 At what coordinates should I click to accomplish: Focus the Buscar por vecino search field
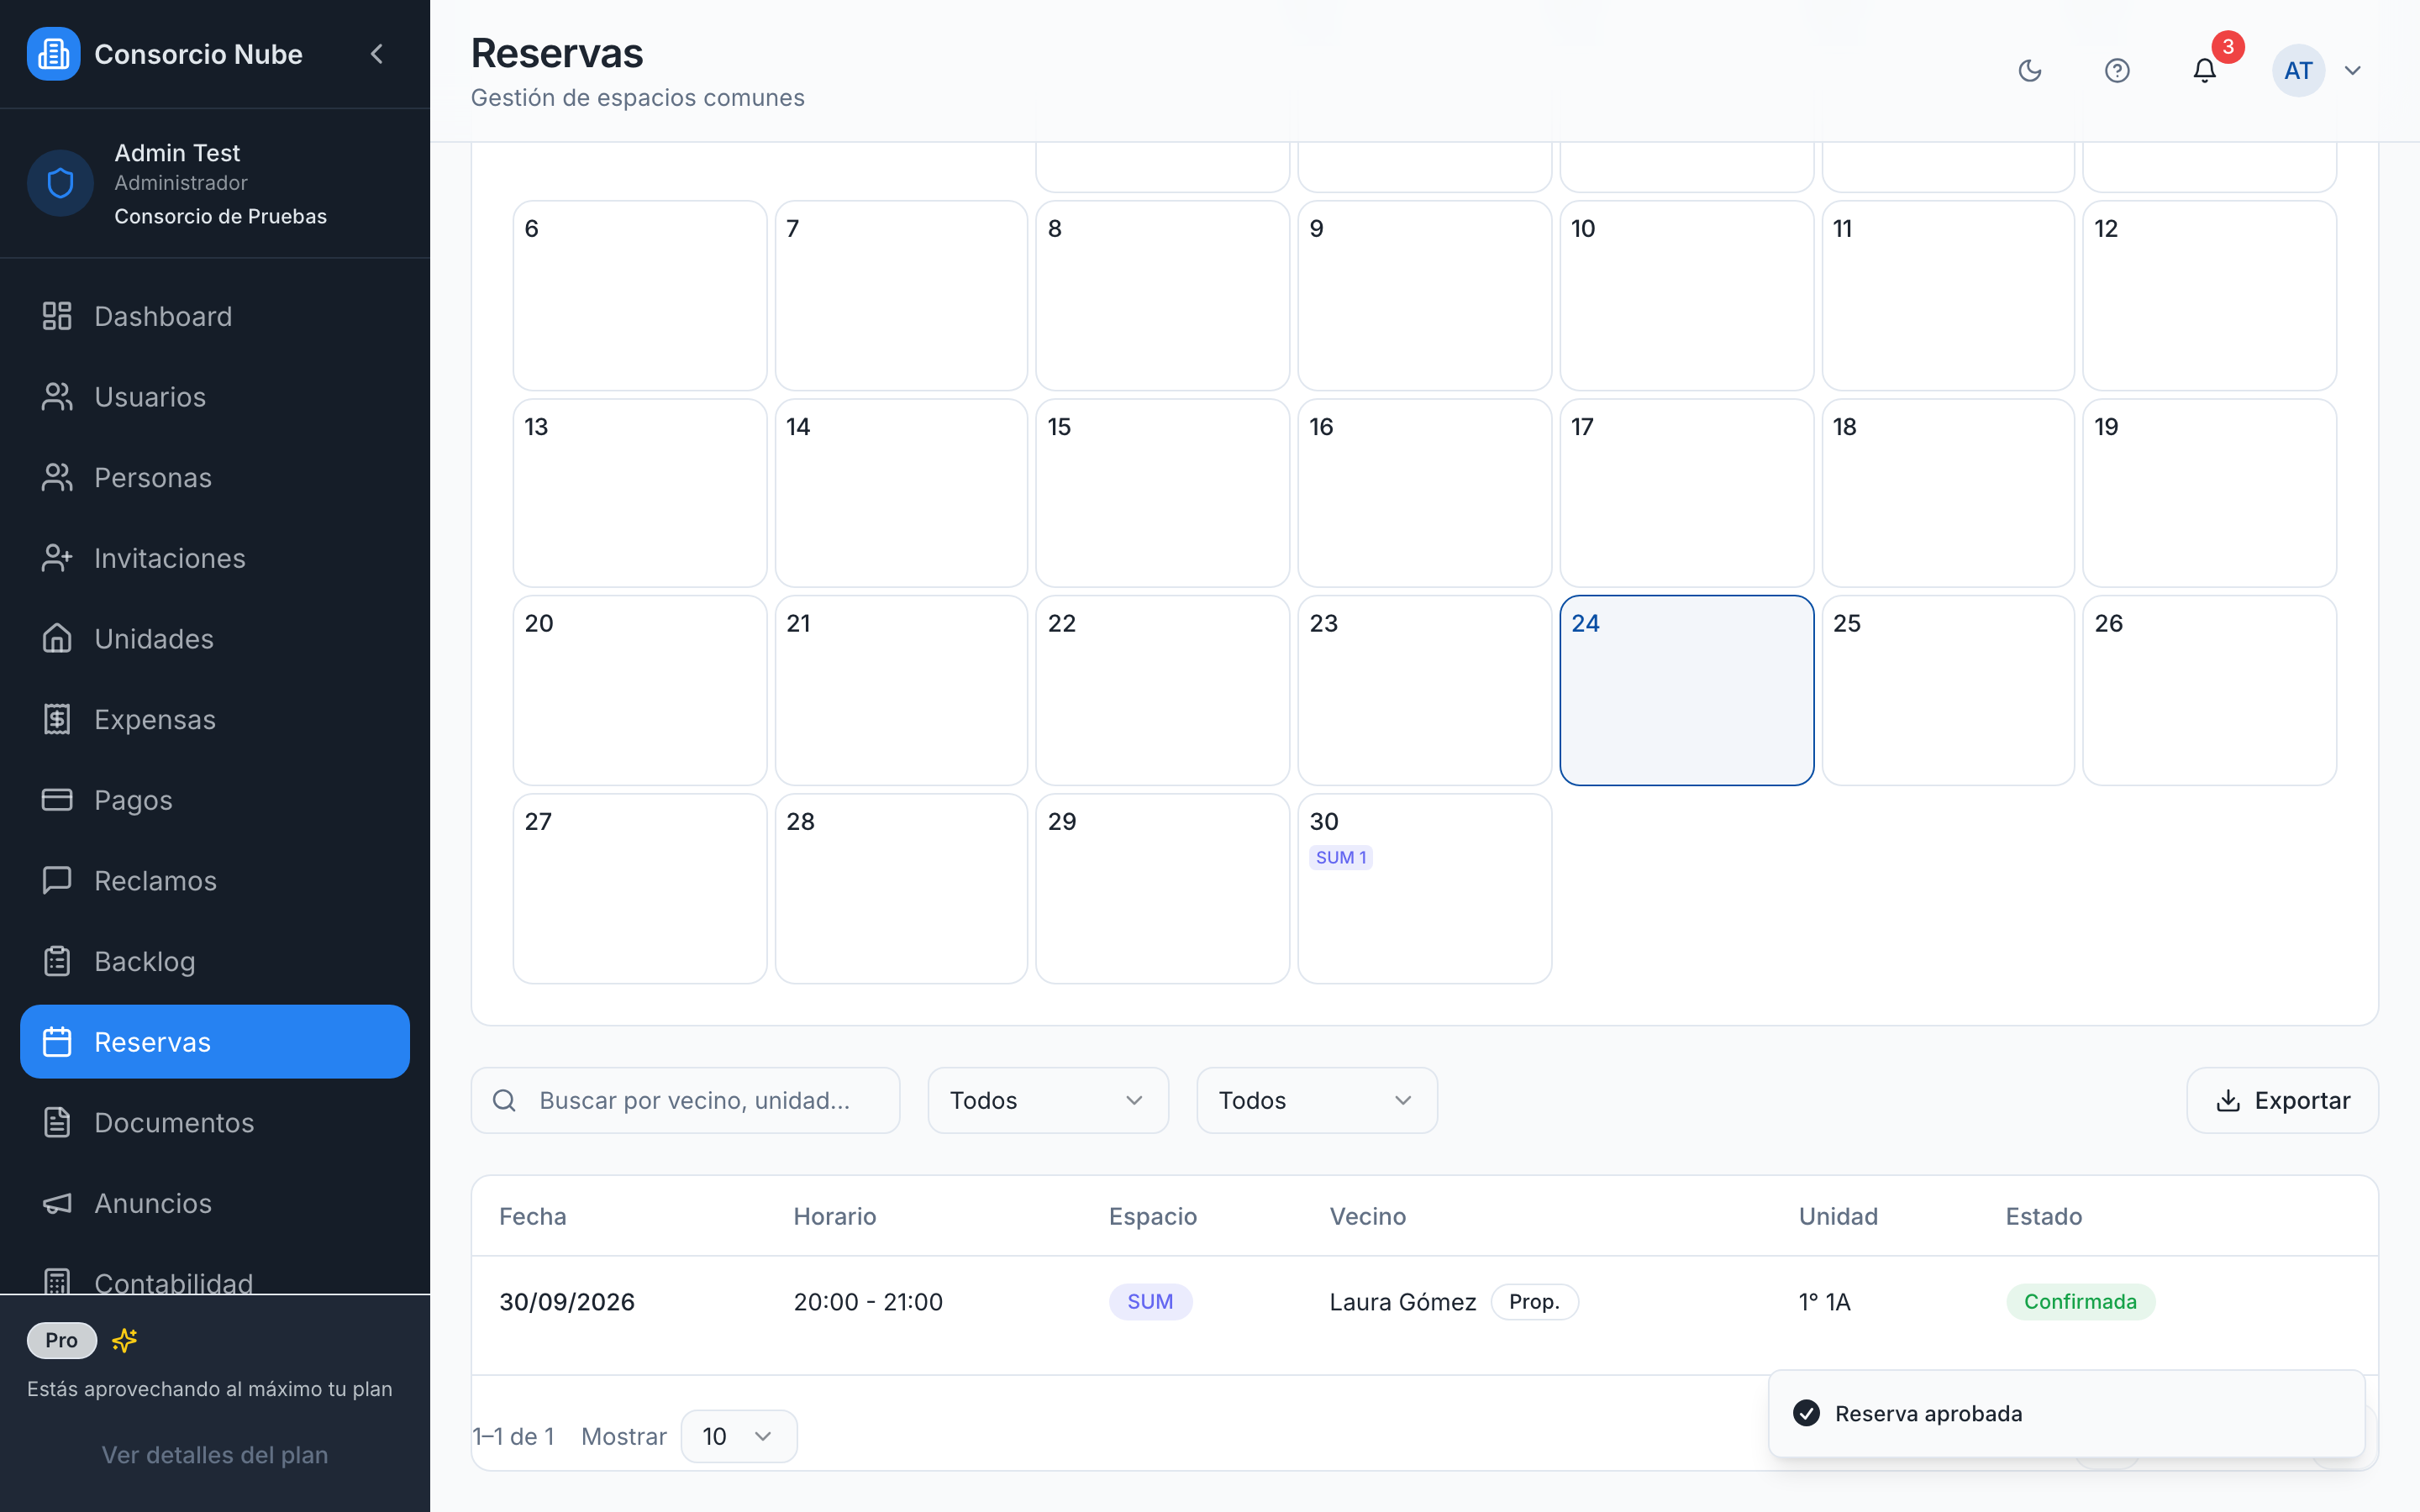pos(685,1100)
